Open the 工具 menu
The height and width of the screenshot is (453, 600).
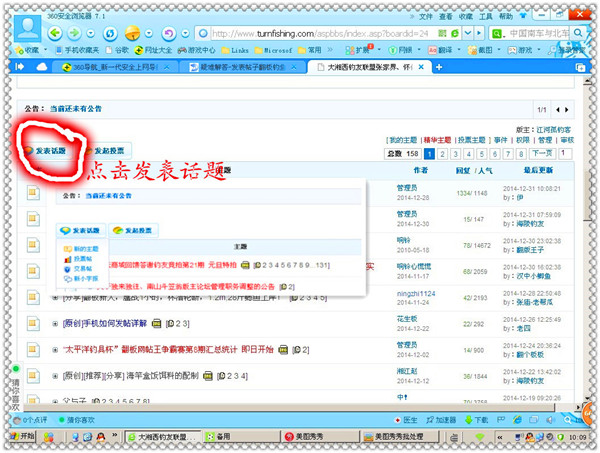(486, 16)
